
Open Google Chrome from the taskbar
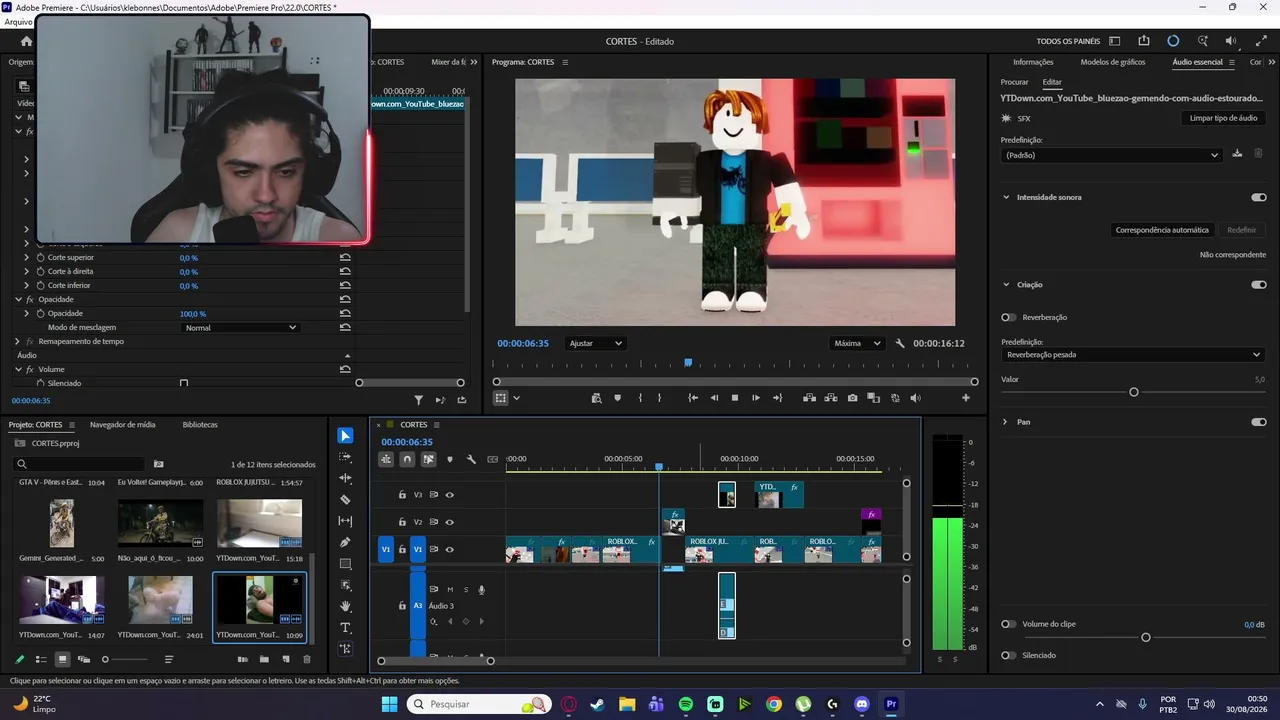(774, 704)
